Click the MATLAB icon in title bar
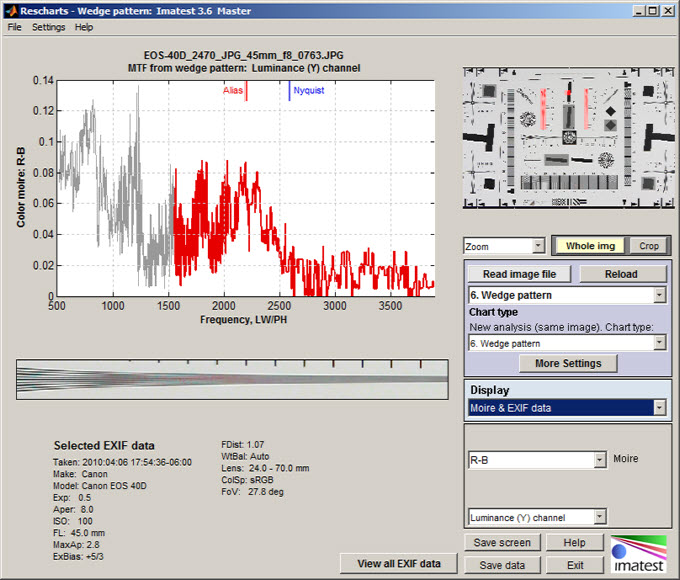 12,11
